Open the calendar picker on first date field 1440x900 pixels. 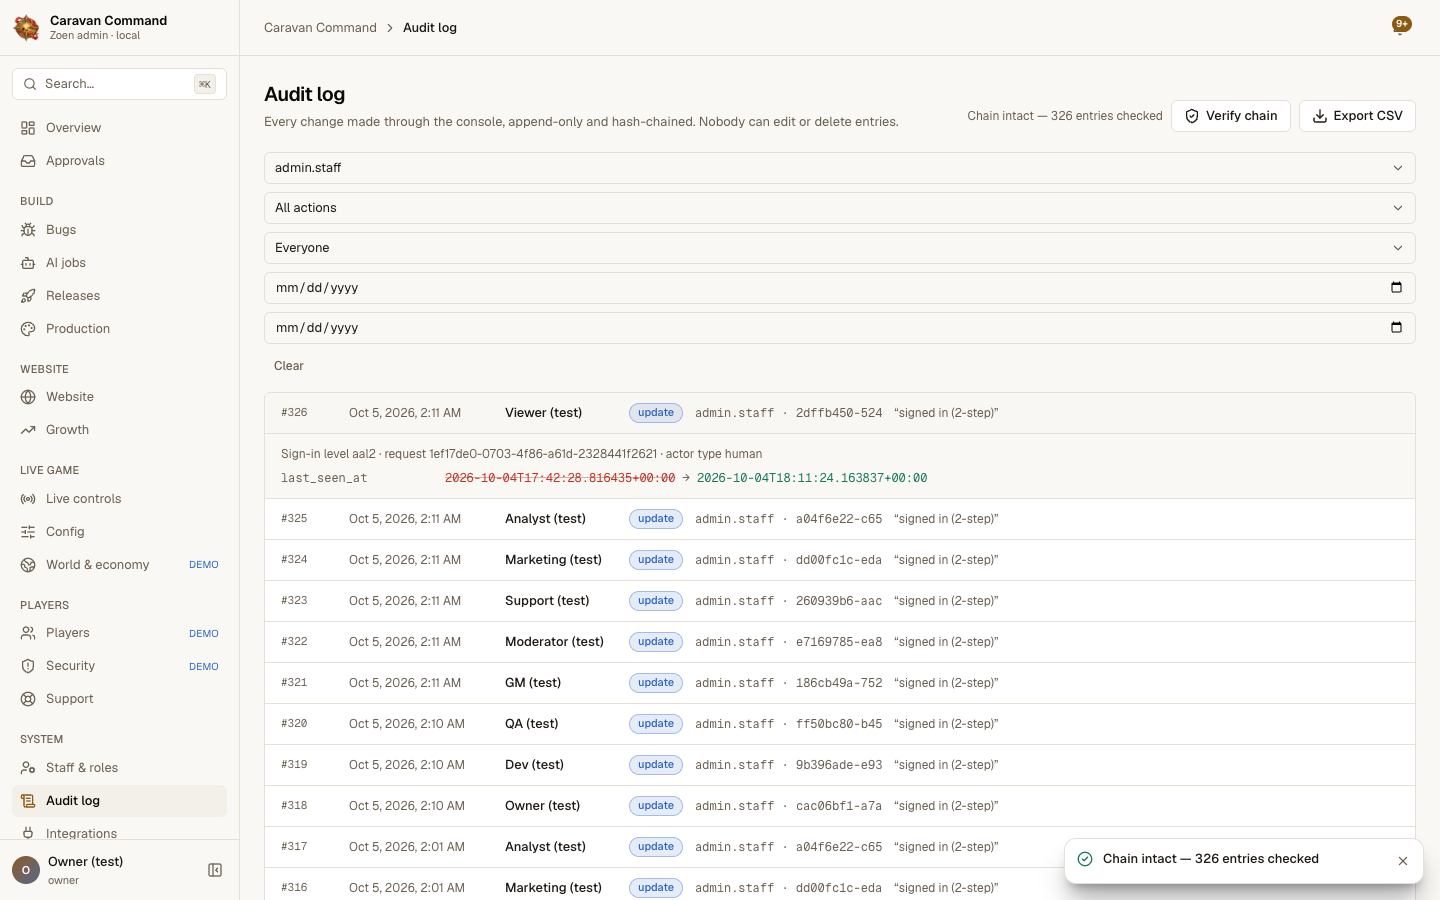pos(1396,288)
